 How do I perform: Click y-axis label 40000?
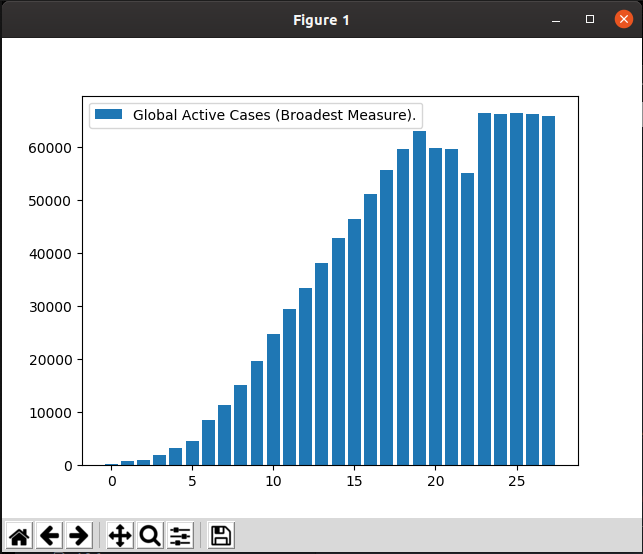click(x=50, y=254)
